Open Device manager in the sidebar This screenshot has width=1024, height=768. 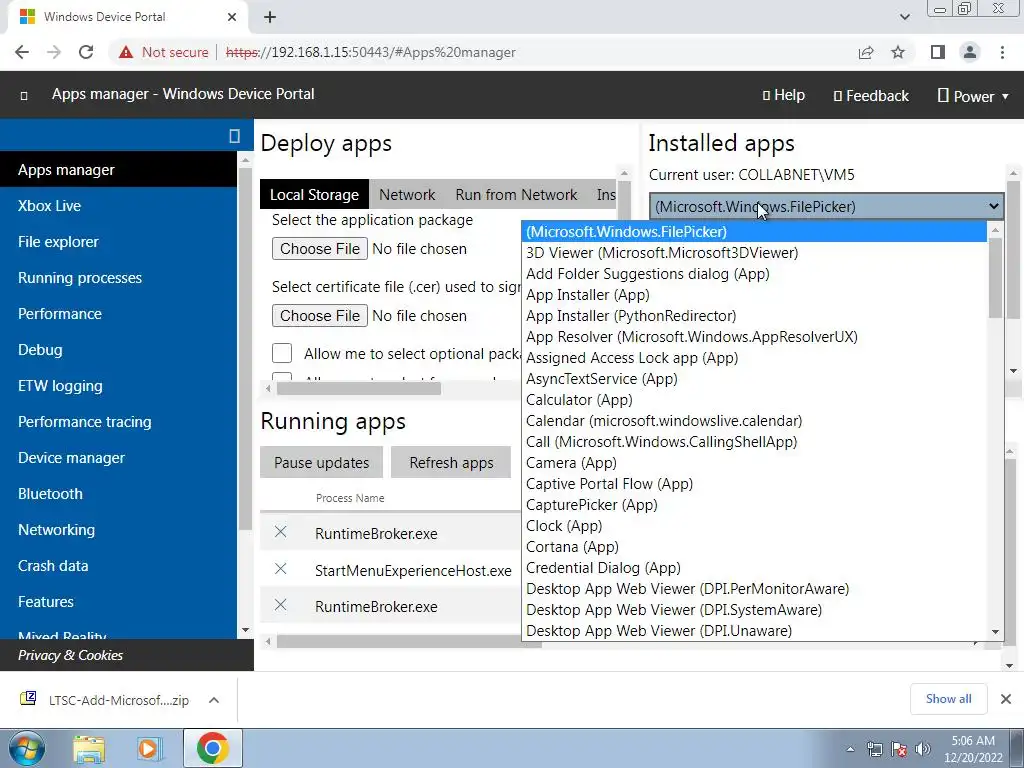coord(119,458)
